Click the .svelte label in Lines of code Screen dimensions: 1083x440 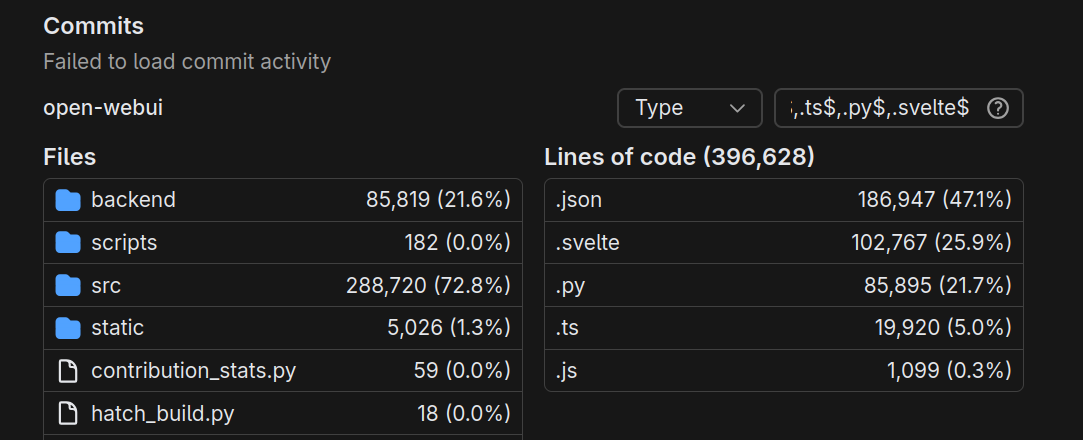[x=587, y=243]
